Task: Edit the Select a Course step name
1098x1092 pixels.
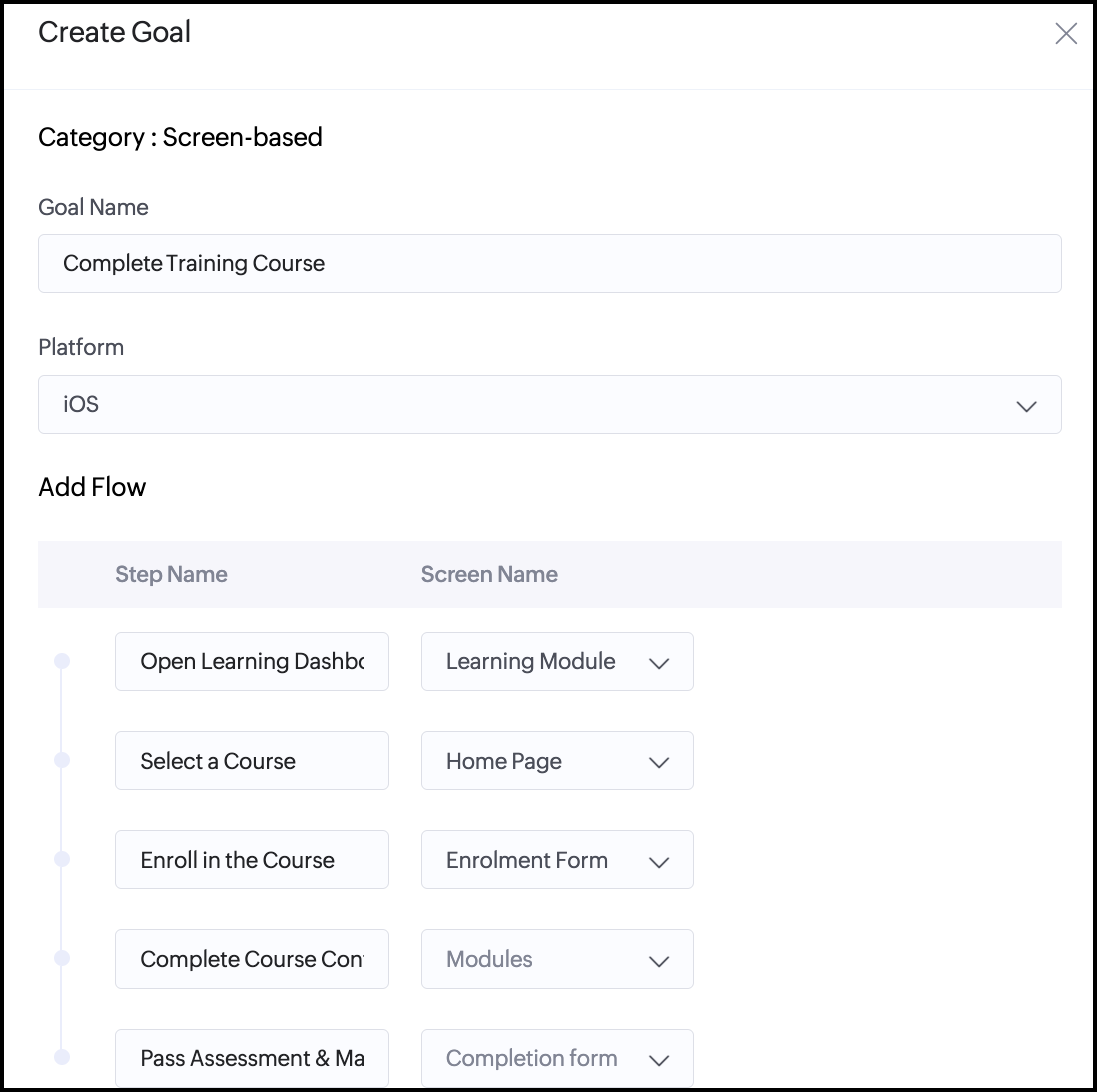Action: coord(251,761)
